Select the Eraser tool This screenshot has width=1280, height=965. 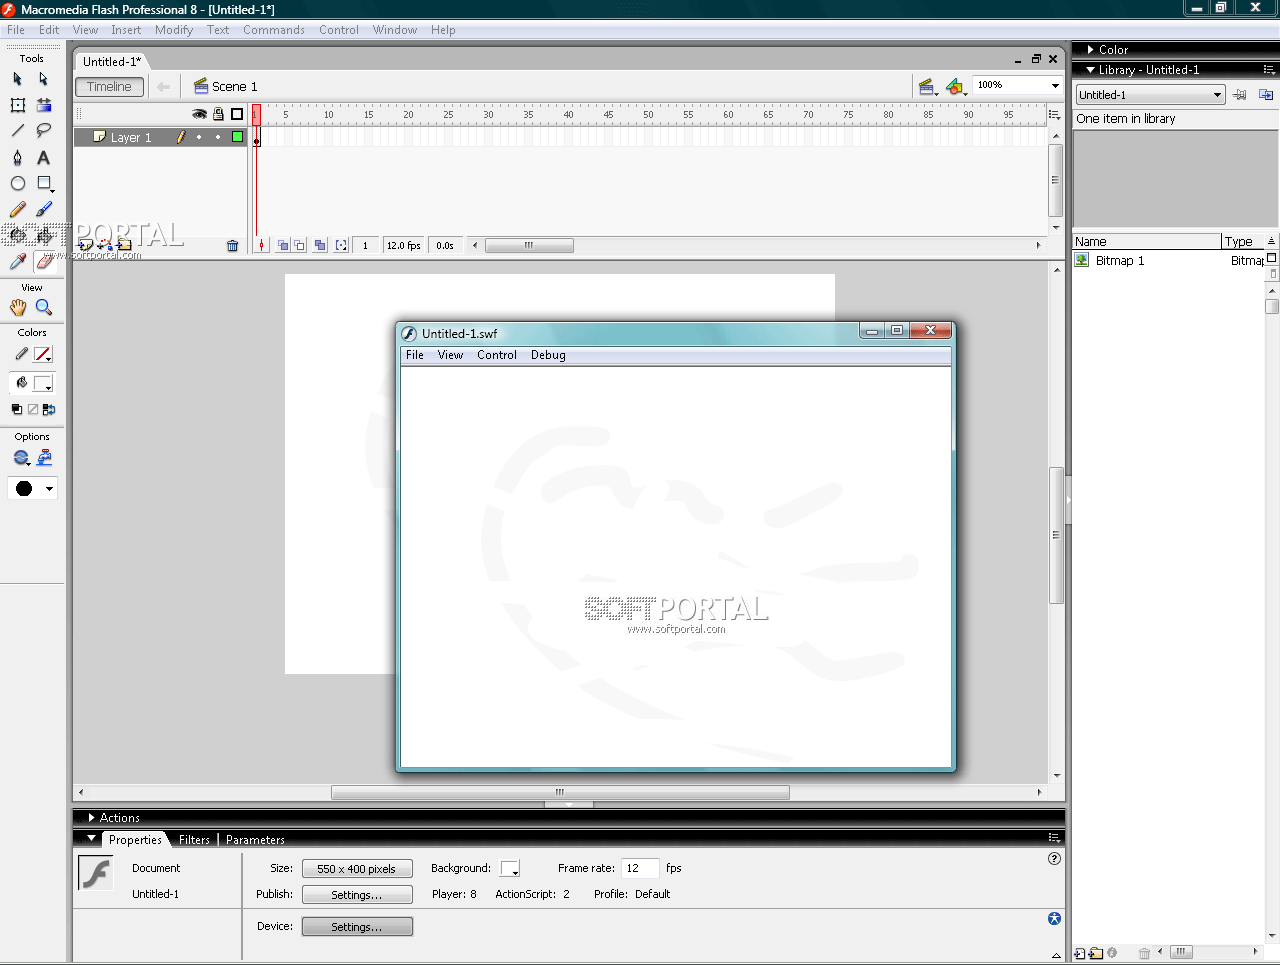pos(44,262)
